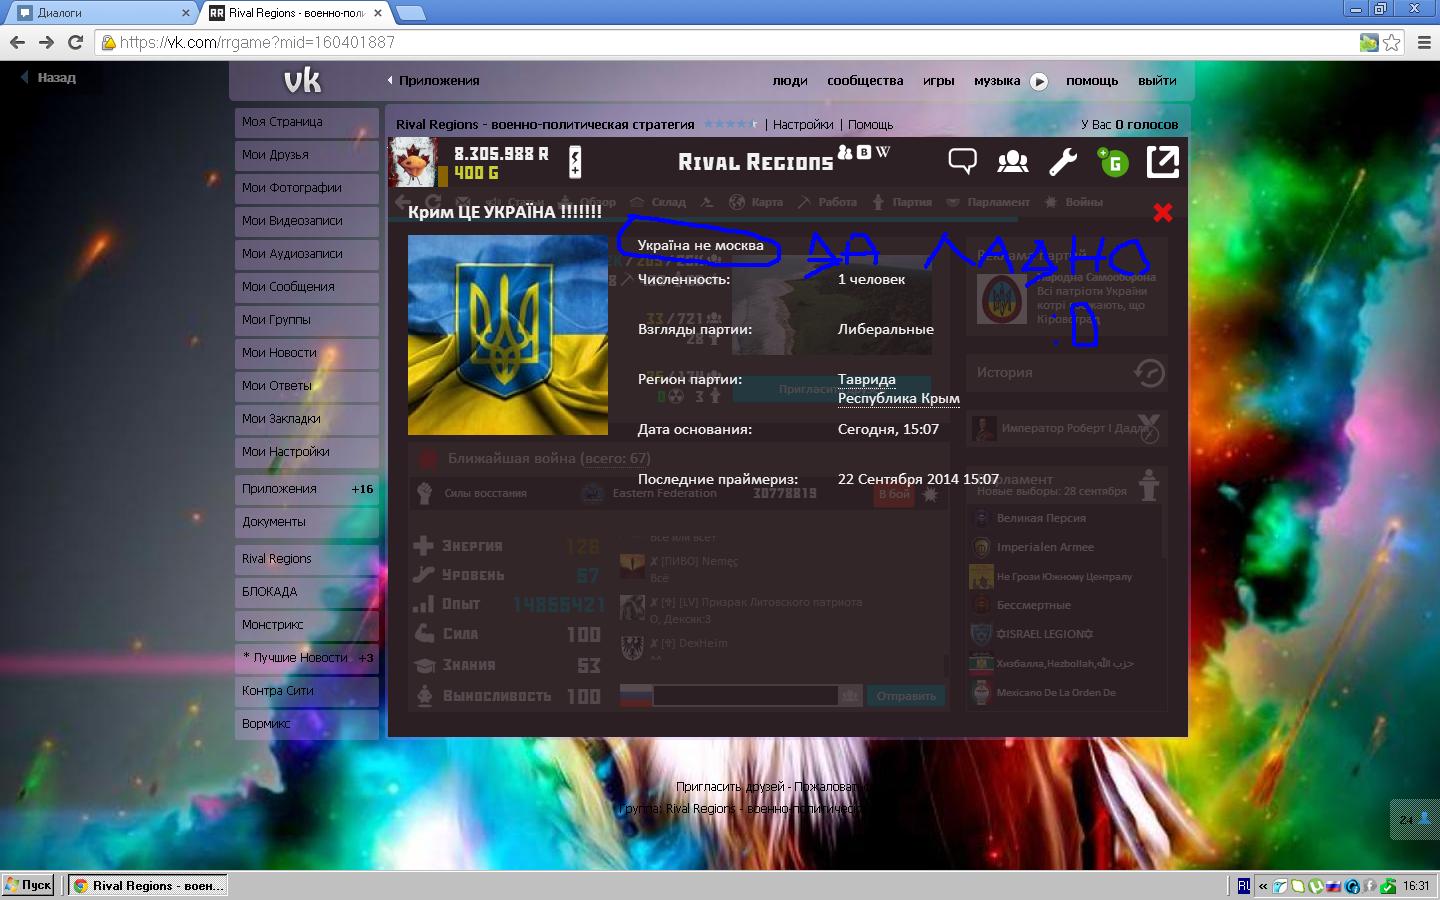
Task: Open the Контра Сити app link
Action: coord(307,691)
